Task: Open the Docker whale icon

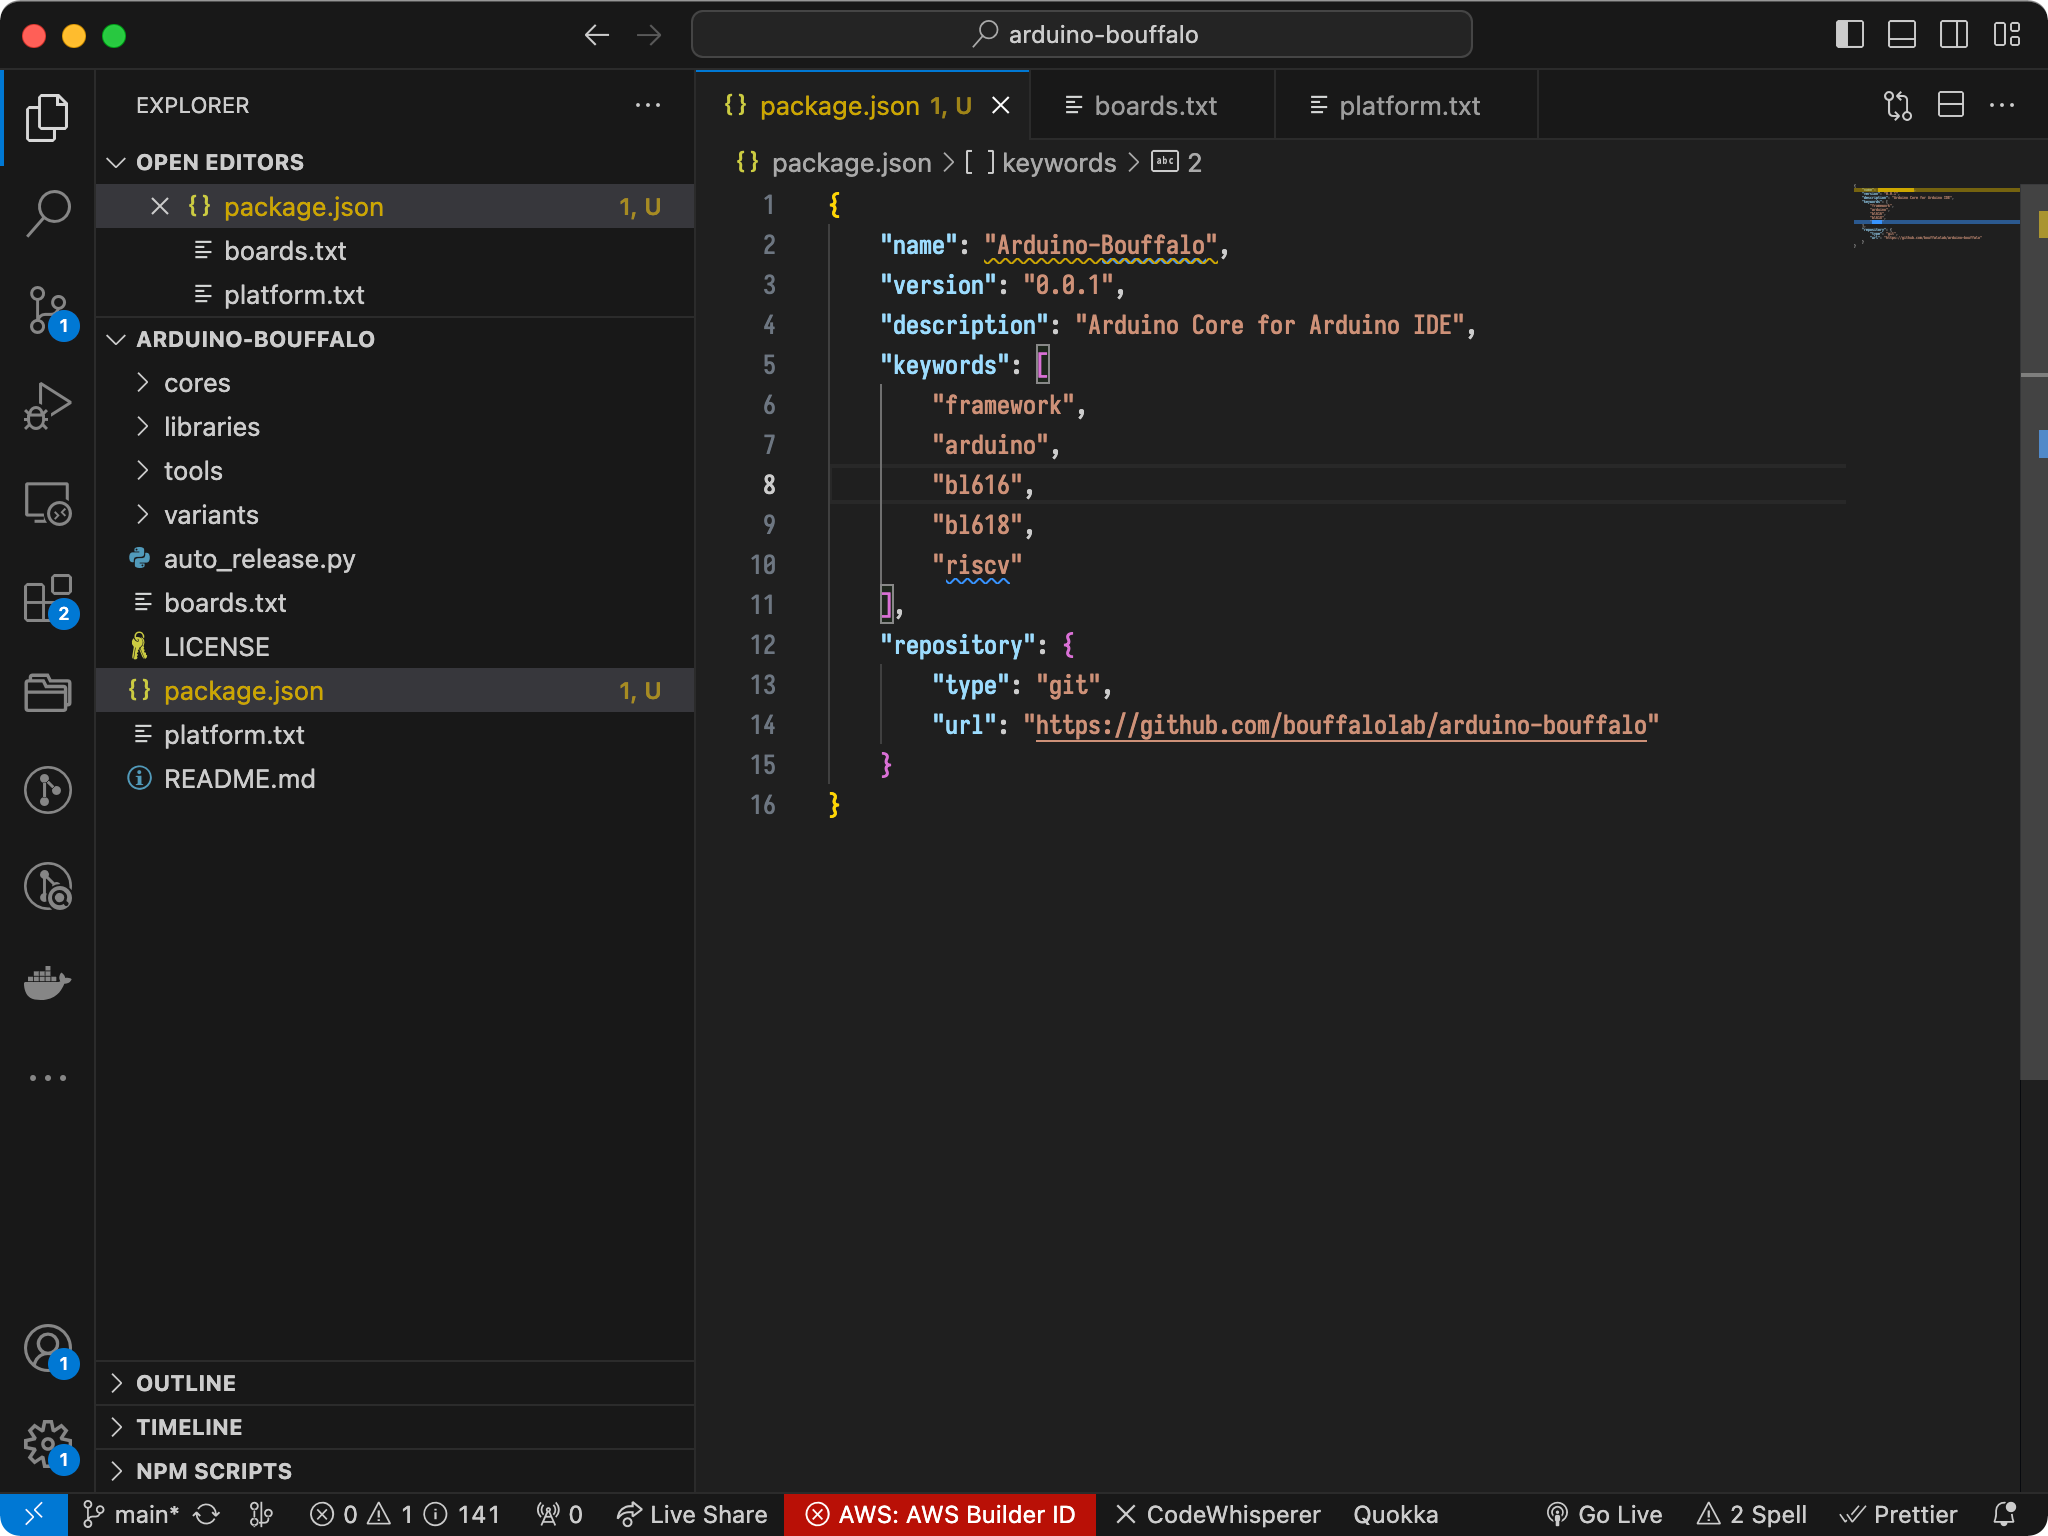Action: click(47, 982)
